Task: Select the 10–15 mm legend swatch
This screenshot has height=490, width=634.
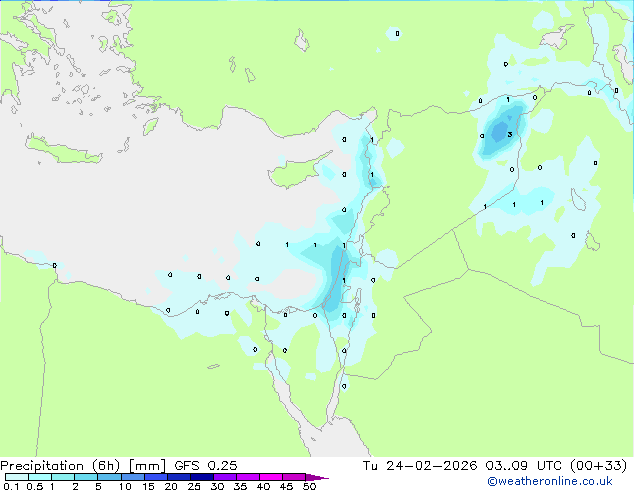Action: click(133, 477)
